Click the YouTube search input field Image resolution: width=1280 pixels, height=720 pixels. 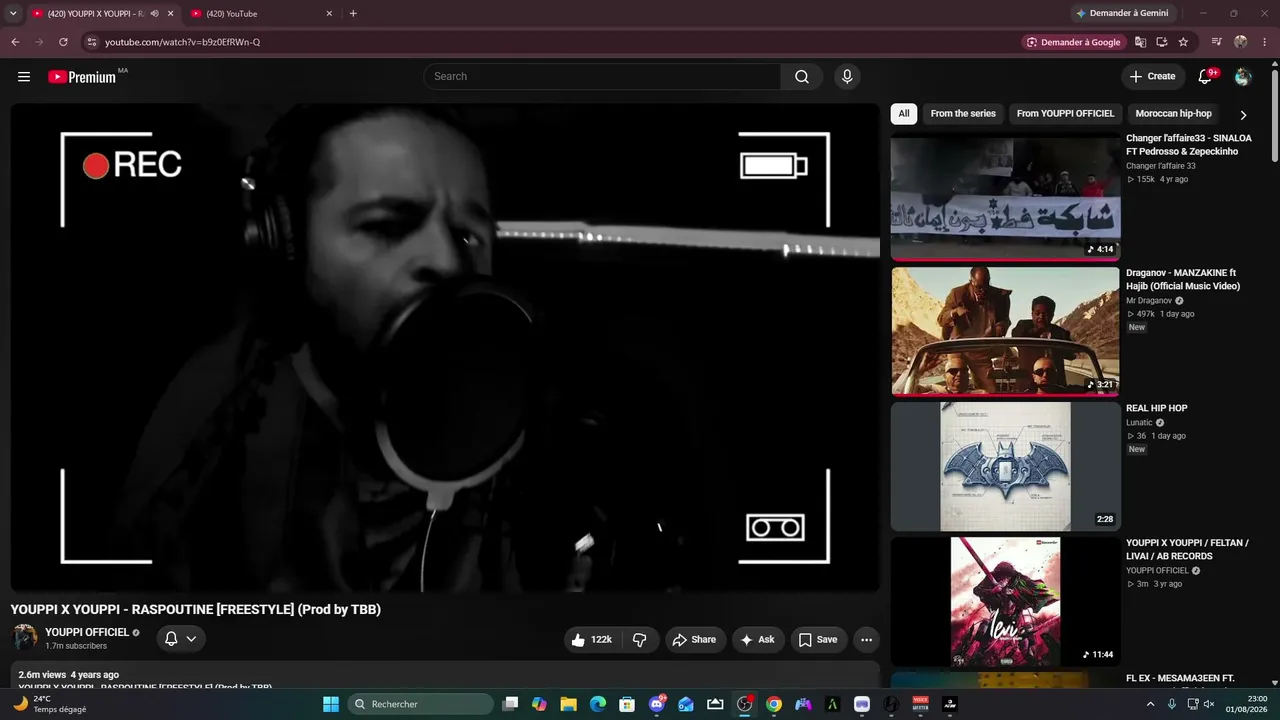click(602, 77)
